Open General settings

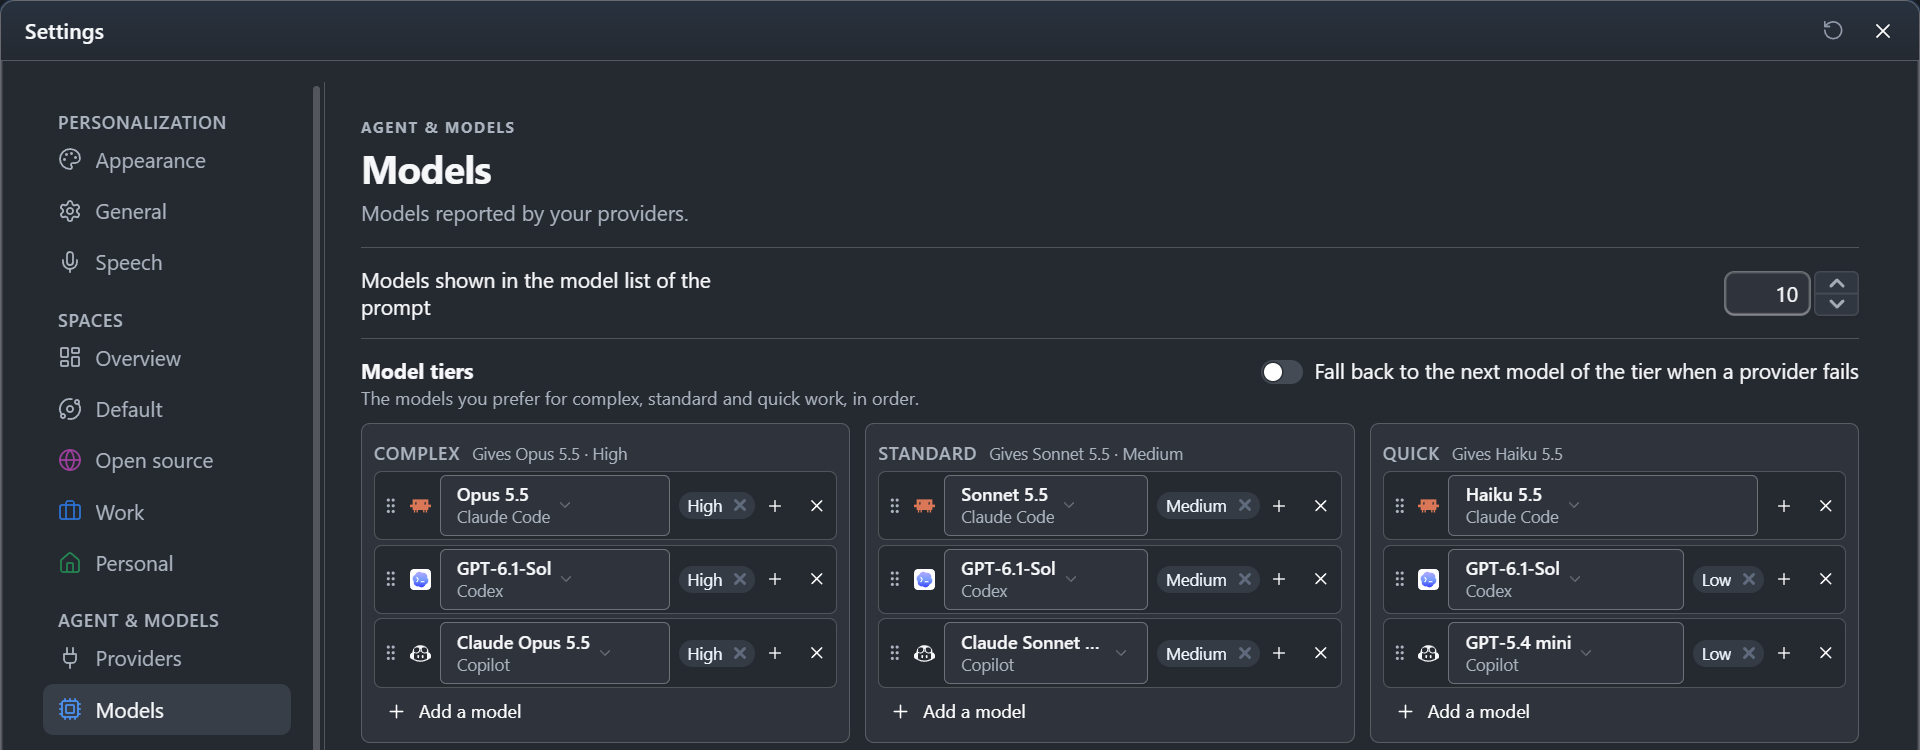[167, 211]
